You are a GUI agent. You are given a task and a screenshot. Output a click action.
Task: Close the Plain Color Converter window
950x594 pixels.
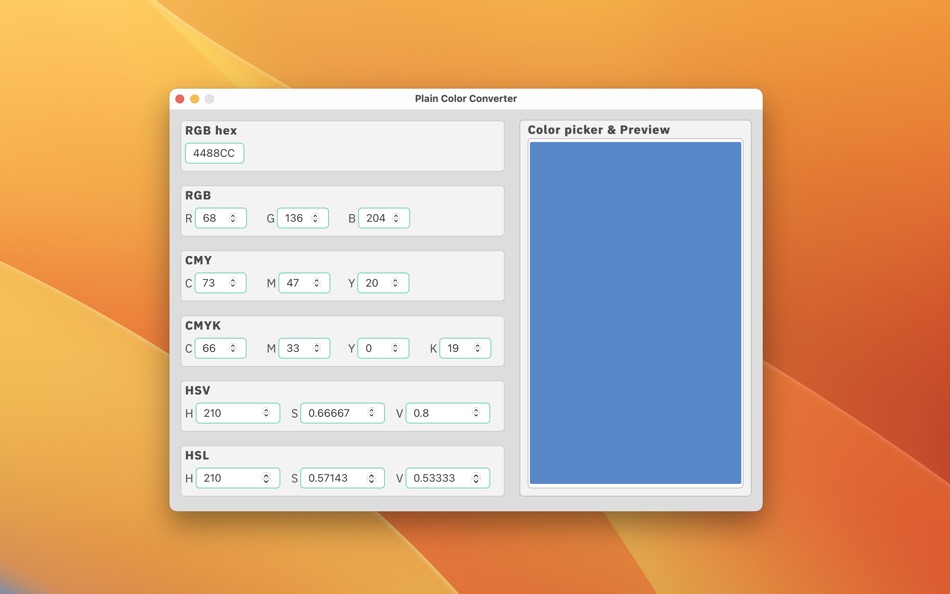pos(180,99)
